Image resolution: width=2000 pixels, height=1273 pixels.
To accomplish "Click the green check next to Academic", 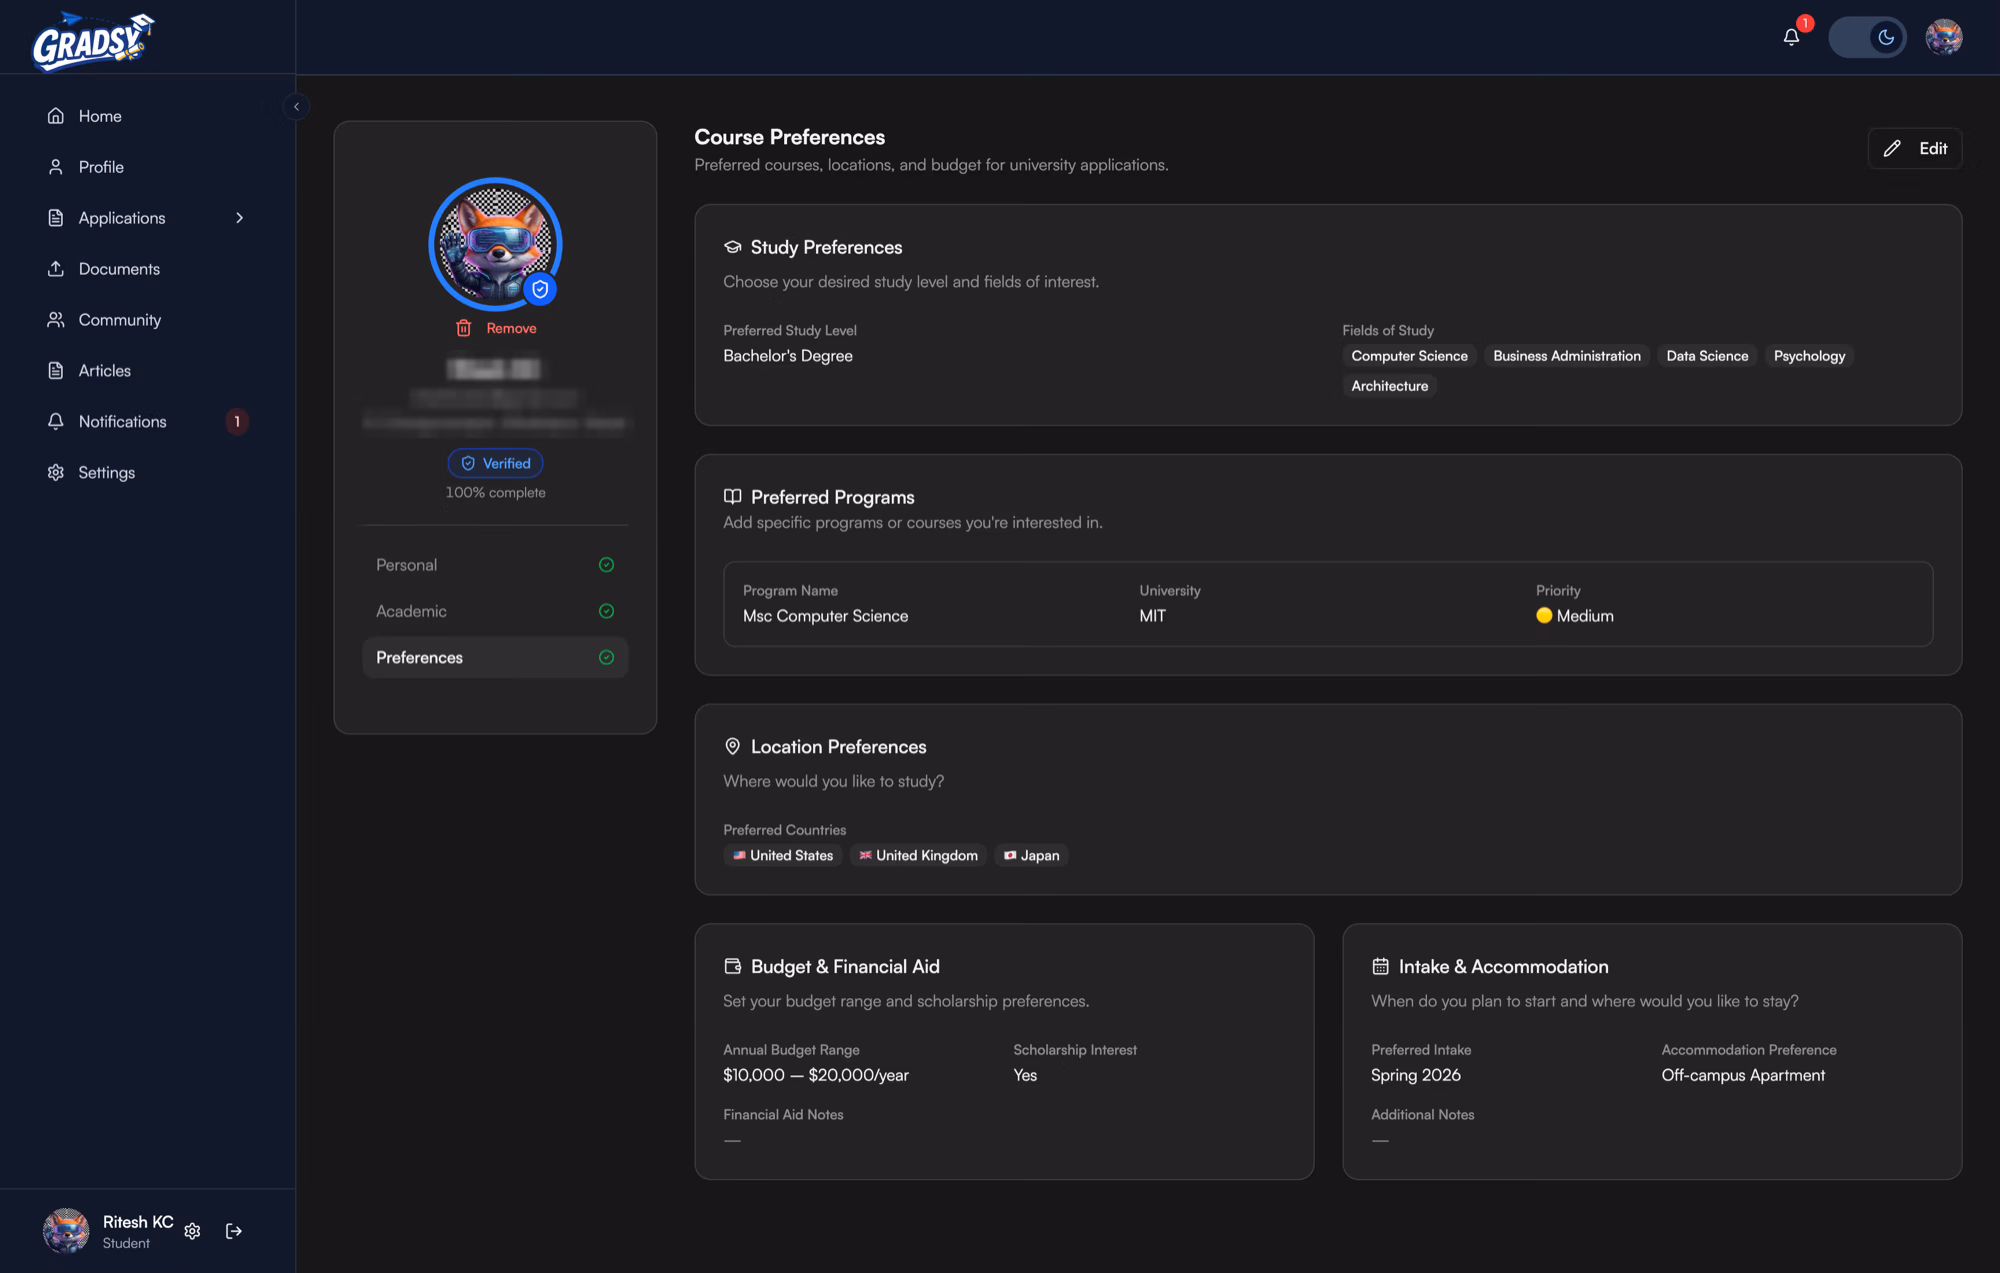I will (606, 611).
